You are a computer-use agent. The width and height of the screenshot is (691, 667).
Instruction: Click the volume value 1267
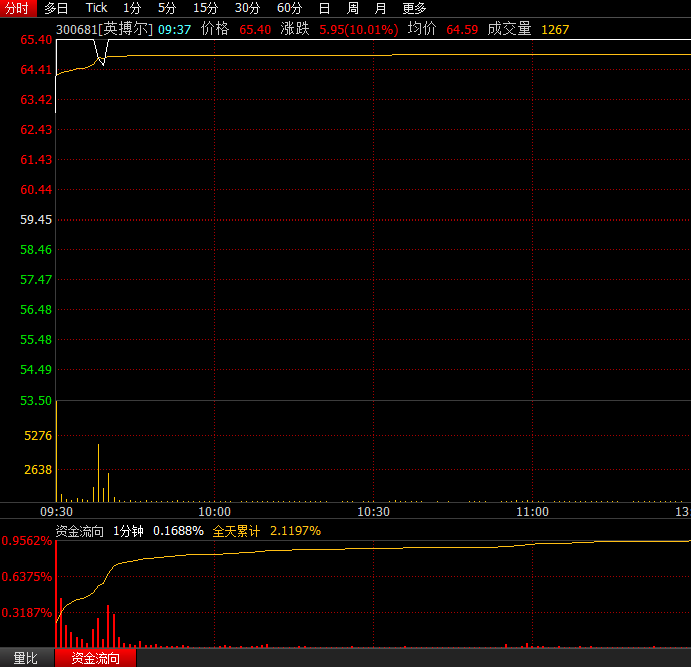(555, 30)
